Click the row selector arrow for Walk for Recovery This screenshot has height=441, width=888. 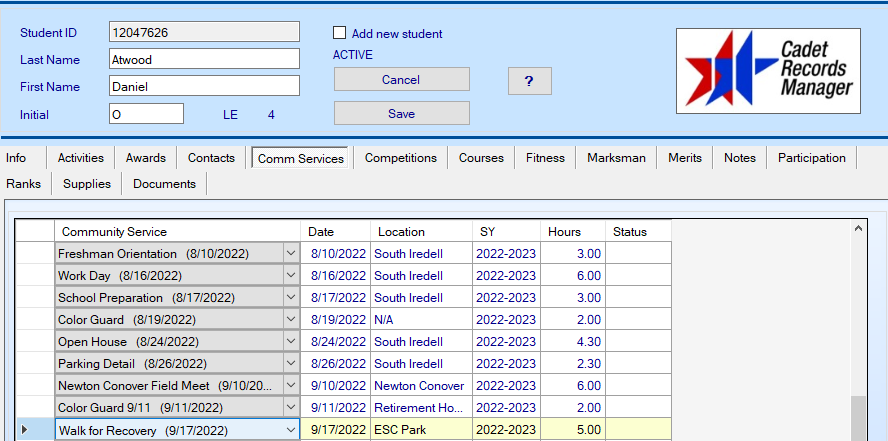[x=25, y=430]
